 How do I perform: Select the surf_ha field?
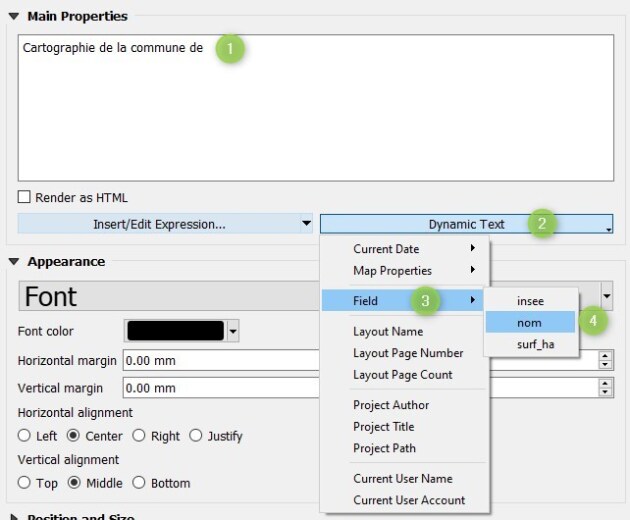tap(530, 344)
